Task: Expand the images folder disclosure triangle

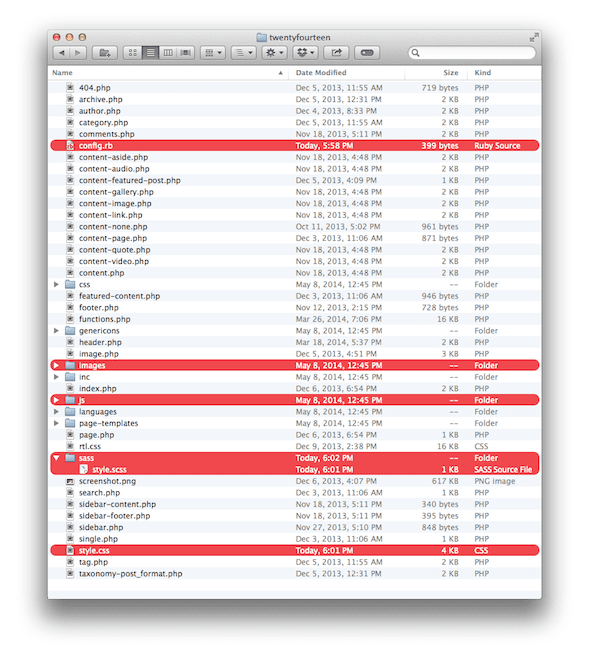Action: tap(56, 365)
